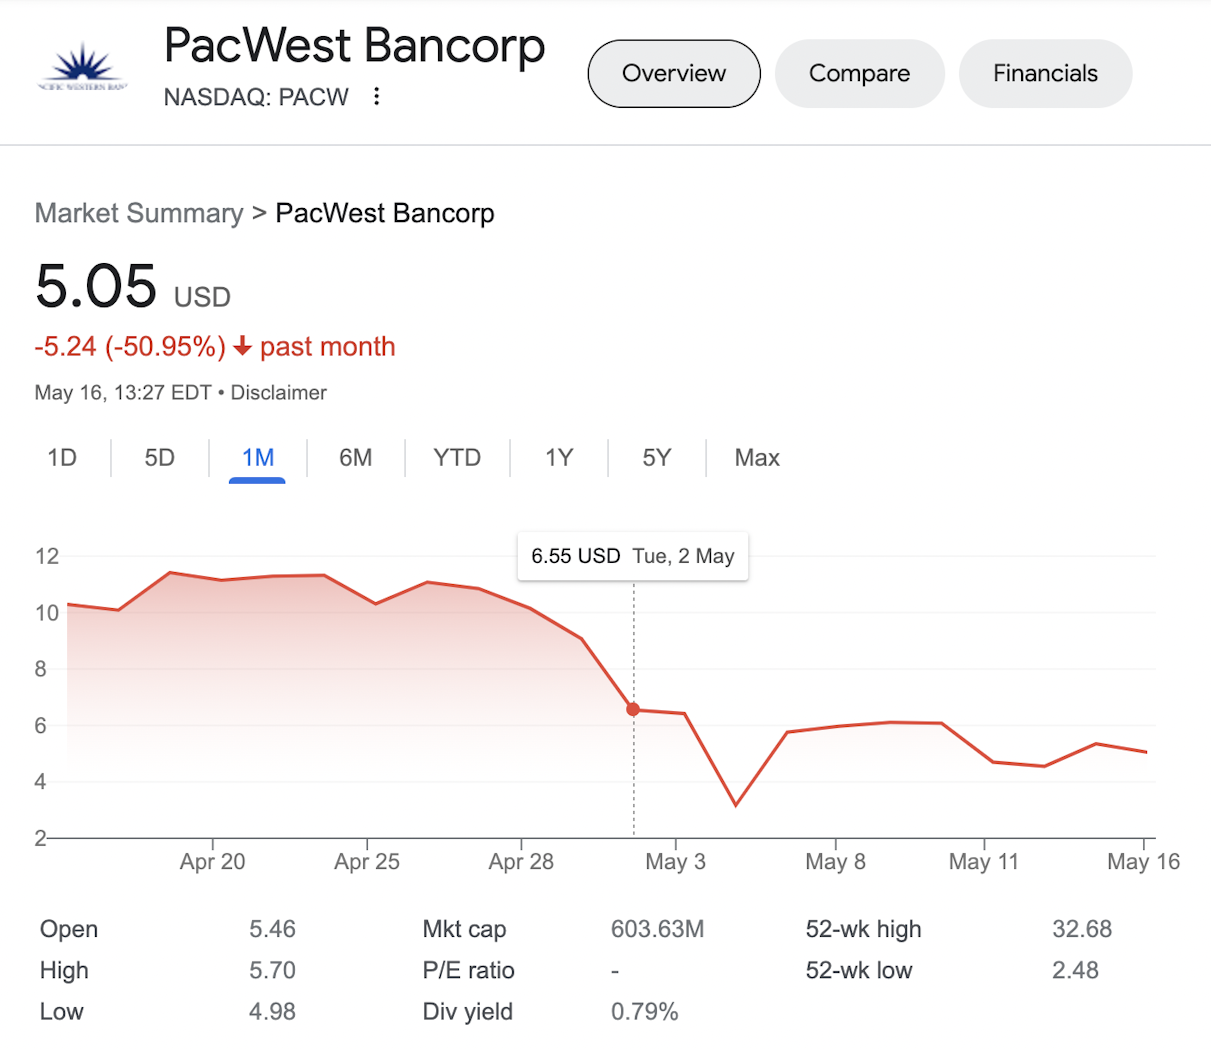Select the 5D time range
The image size is (1211, 1049).
(x=160, y=458)
